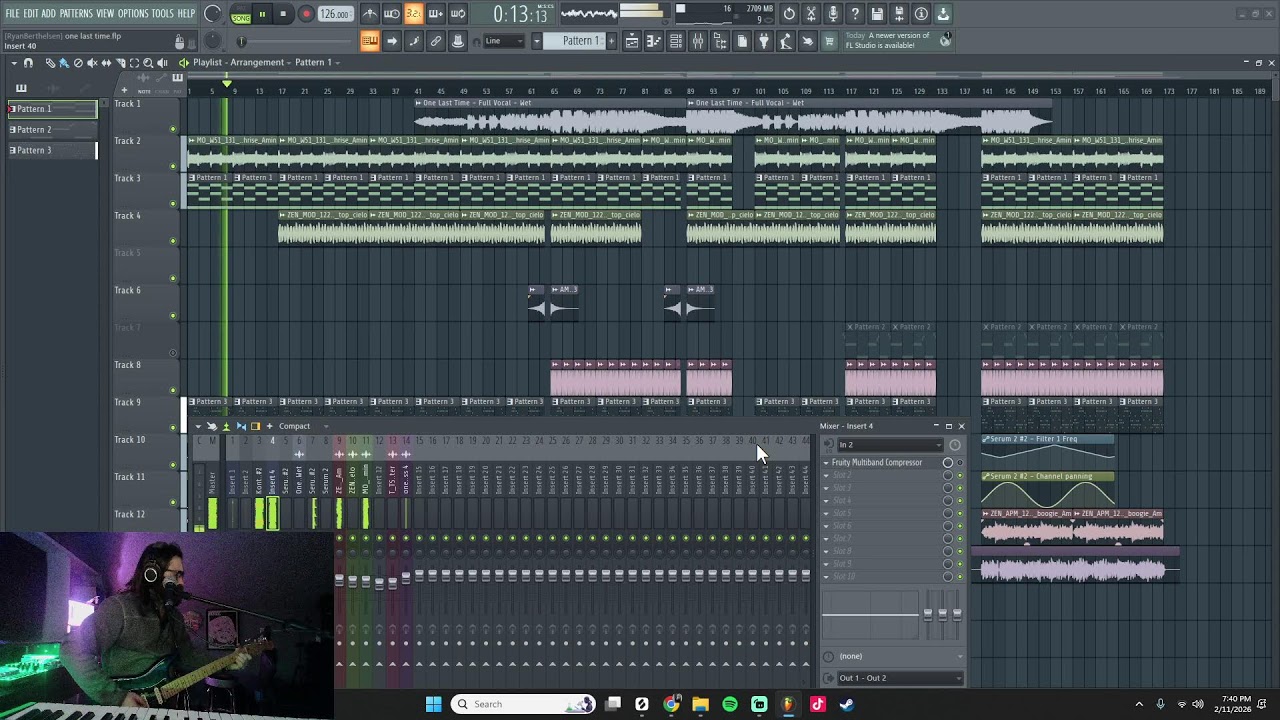This screenshot has height=720, width=1280.
Task: Open audio editor scissors icon
Action: 811,14
